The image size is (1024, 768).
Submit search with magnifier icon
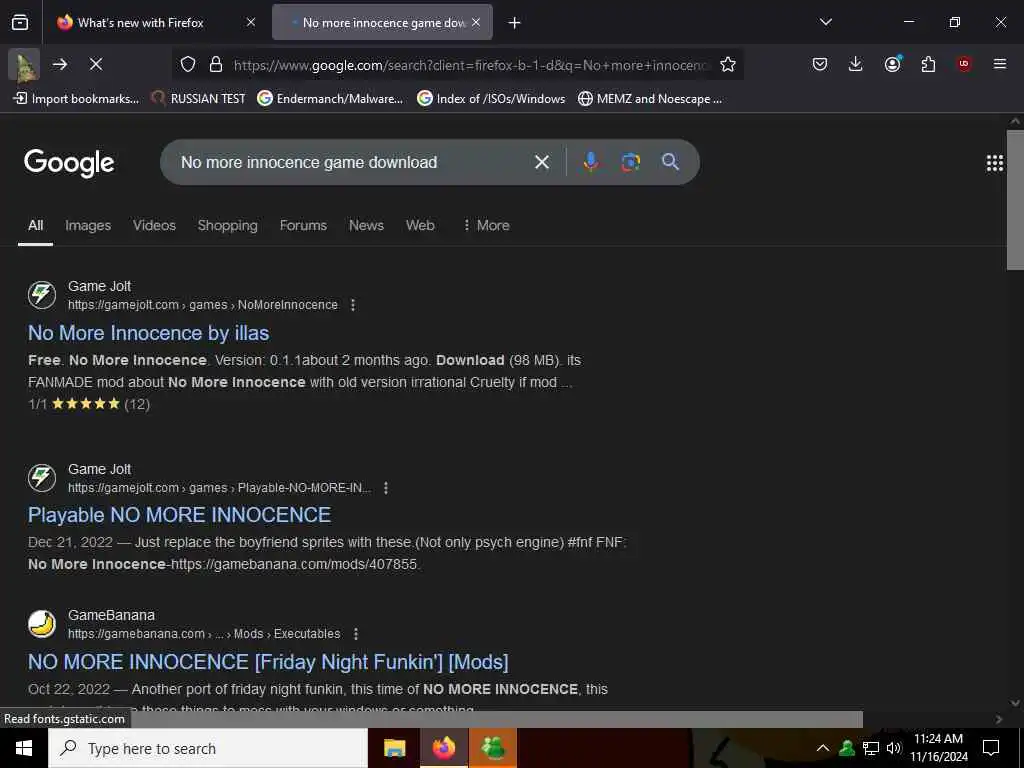point(670,162)
